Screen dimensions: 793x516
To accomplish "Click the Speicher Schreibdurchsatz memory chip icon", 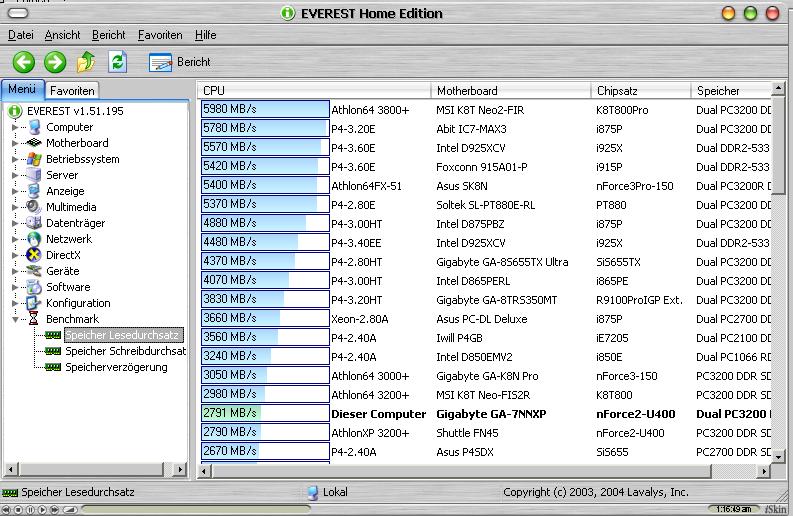I will click(53, 351).
